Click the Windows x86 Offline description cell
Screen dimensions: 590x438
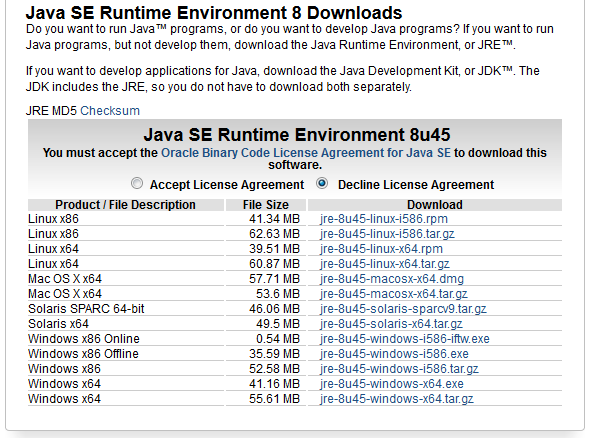point(126,354)
